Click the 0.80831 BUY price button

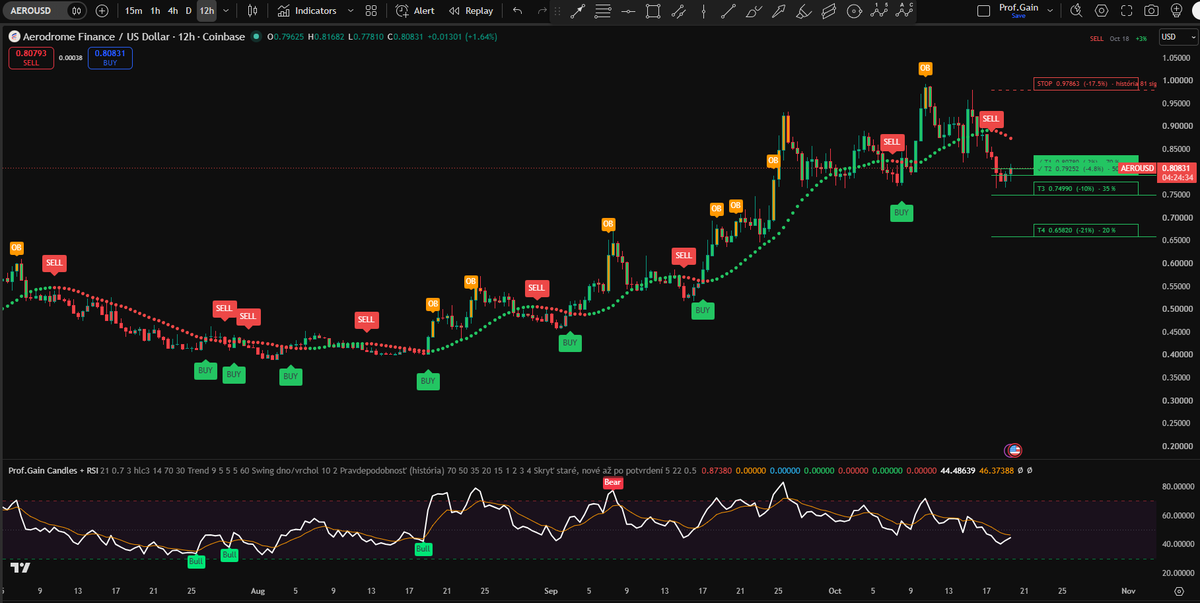point(110,58)
